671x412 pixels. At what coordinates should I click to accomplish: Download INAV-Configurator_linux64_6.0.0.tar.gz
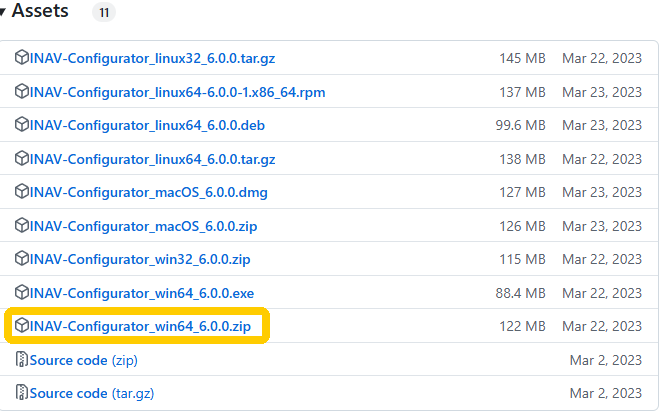click(152, 159)
